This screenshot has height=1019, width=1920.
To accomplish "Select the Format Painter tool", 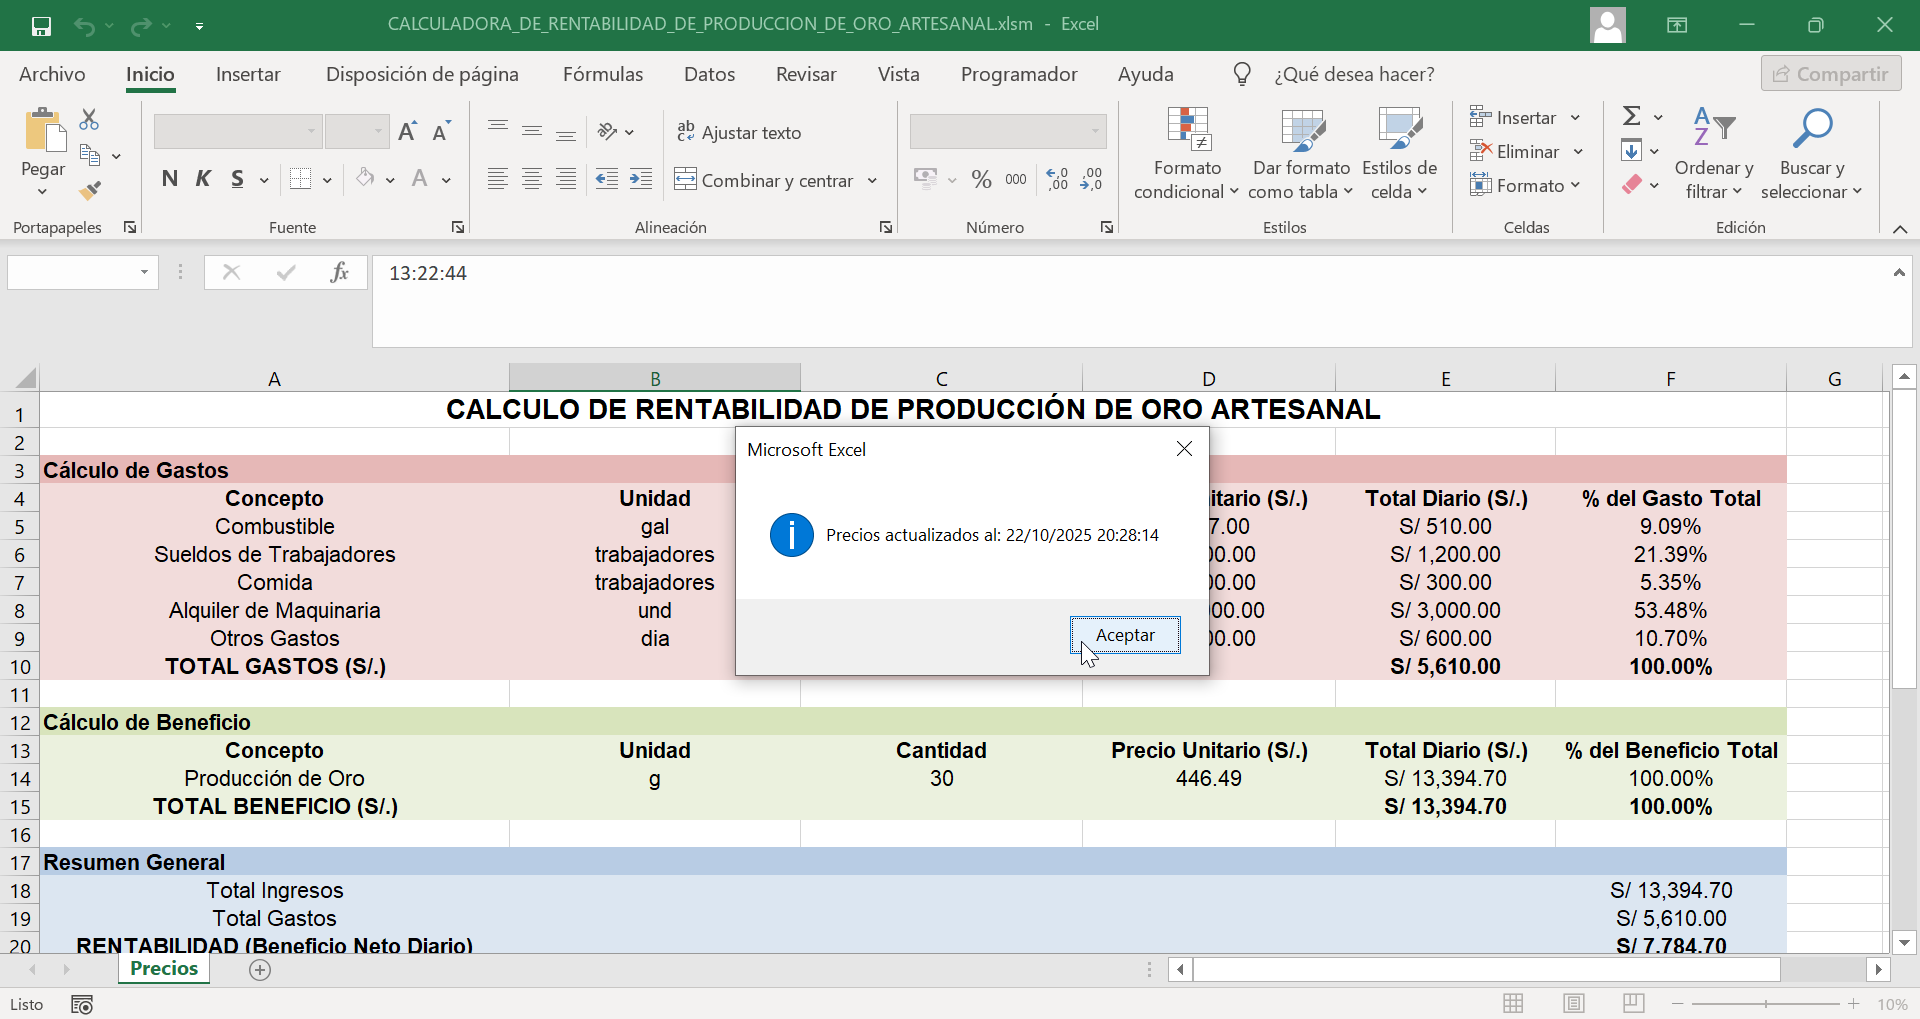I will pos(91,190).
